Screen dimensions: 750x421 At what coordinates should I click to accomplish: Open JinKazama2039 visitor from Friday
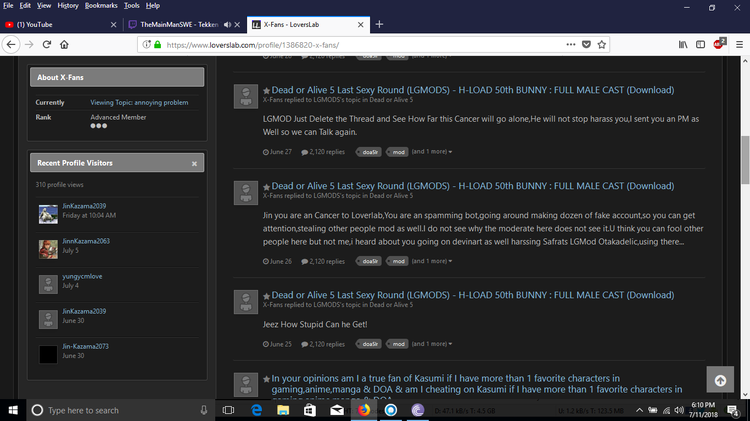(x=84, y=206)
